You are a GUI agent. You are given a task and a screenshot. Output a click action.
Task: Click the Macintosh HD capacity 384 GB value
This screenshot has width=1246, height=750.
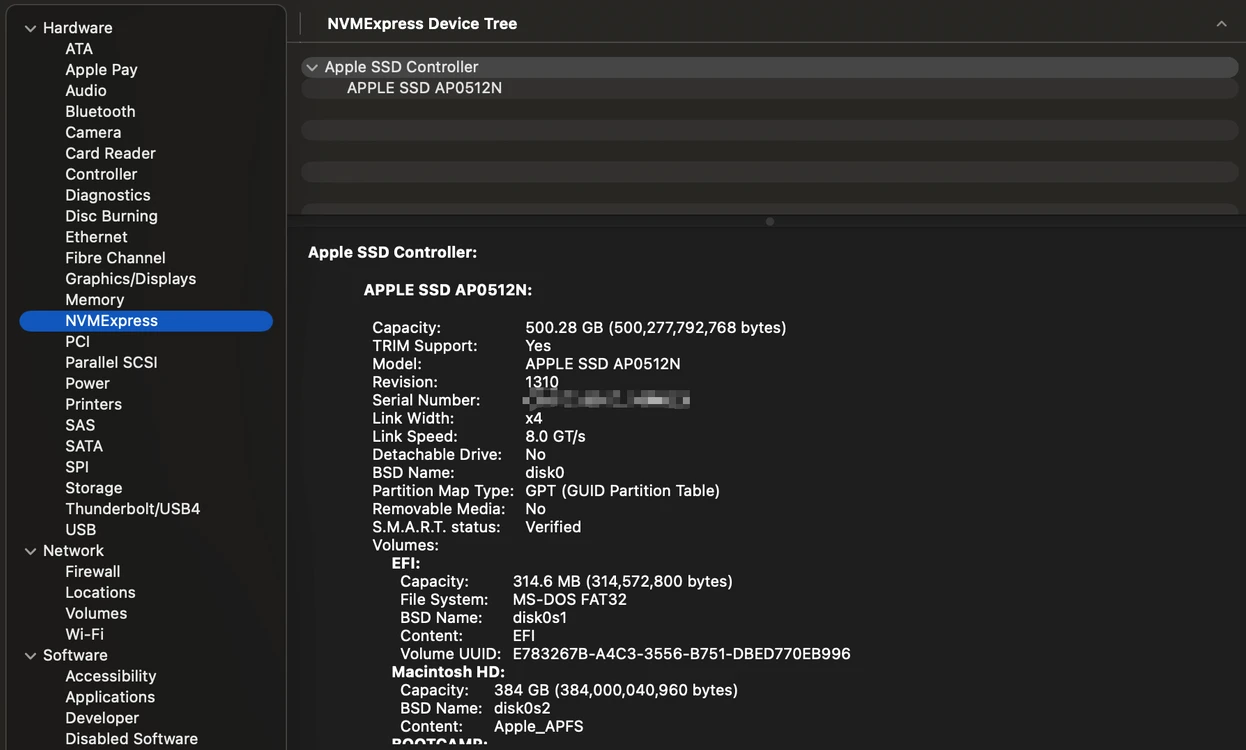616,691
